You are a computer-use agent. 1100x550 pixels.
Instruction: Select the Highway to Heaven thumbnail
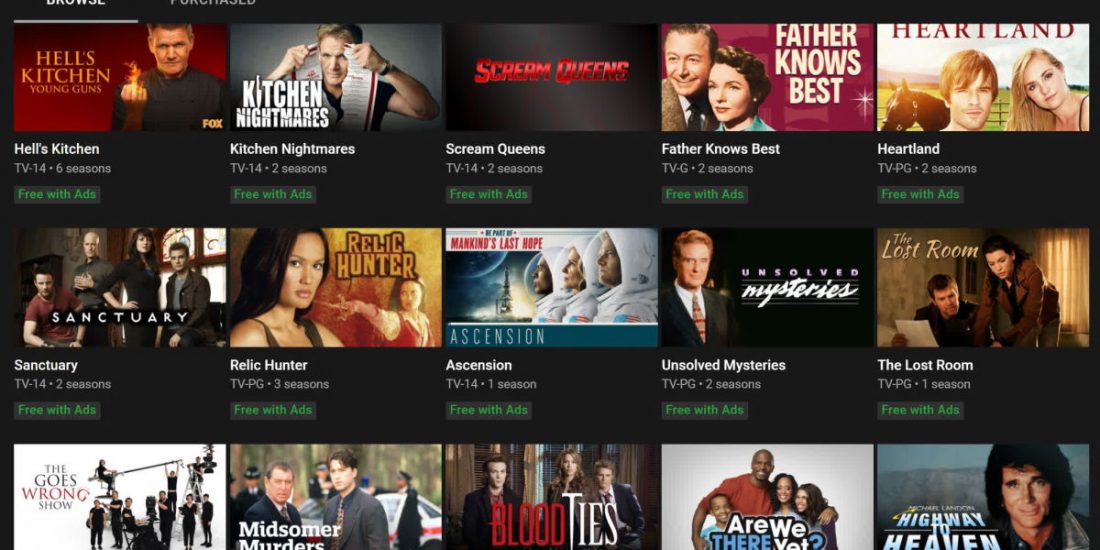coord(983,497)
